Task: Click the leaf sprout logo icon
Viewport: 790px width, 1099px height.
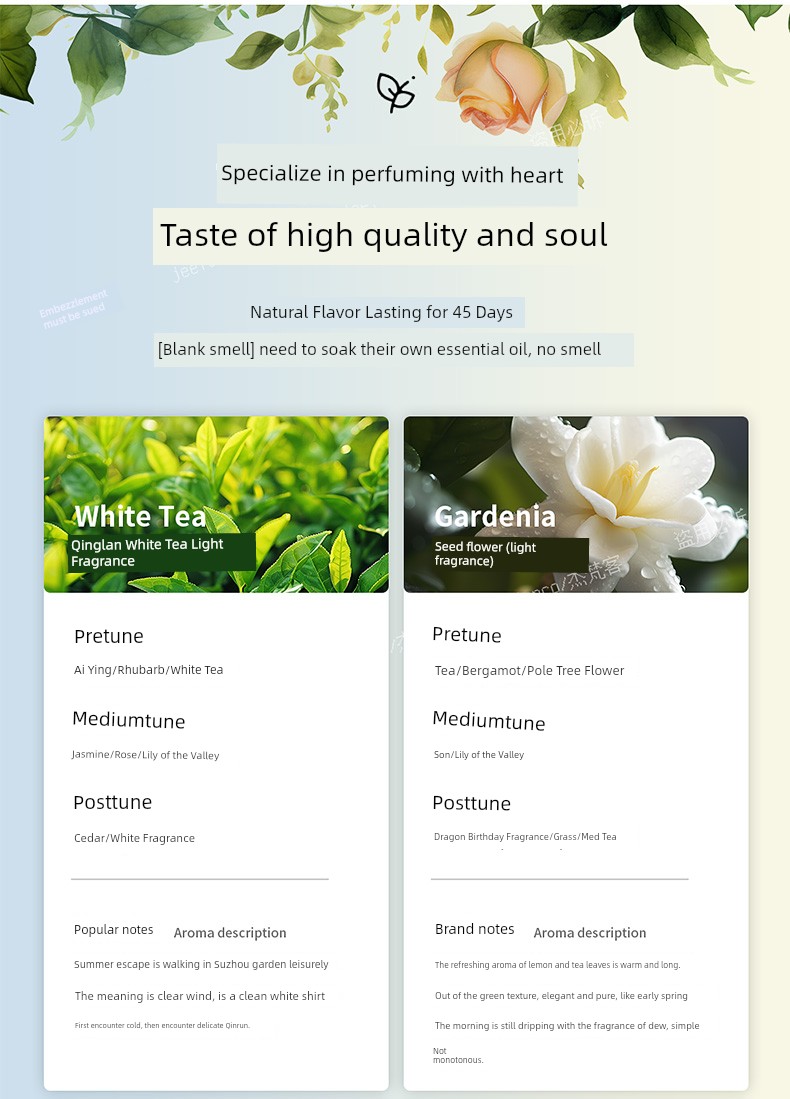Action: [x=395, y=92]
